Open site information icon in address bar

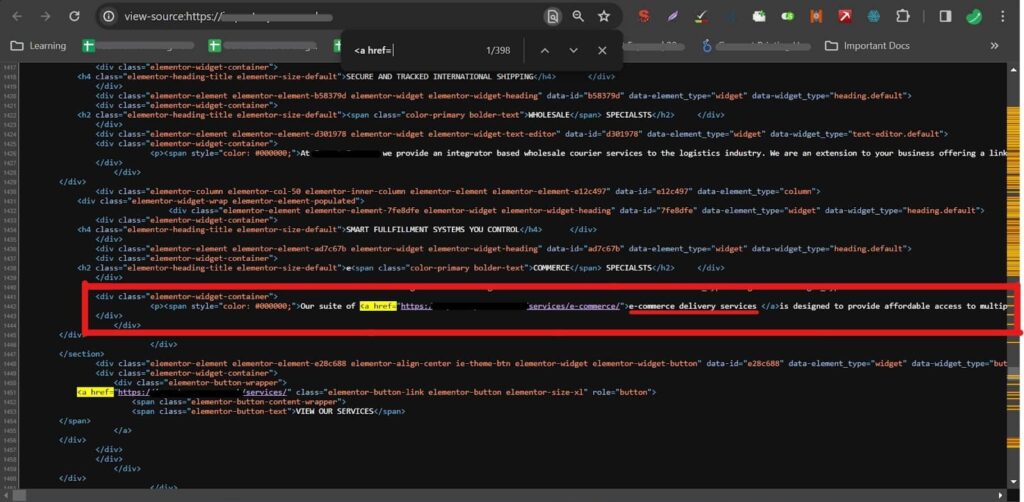coord(109,16)
